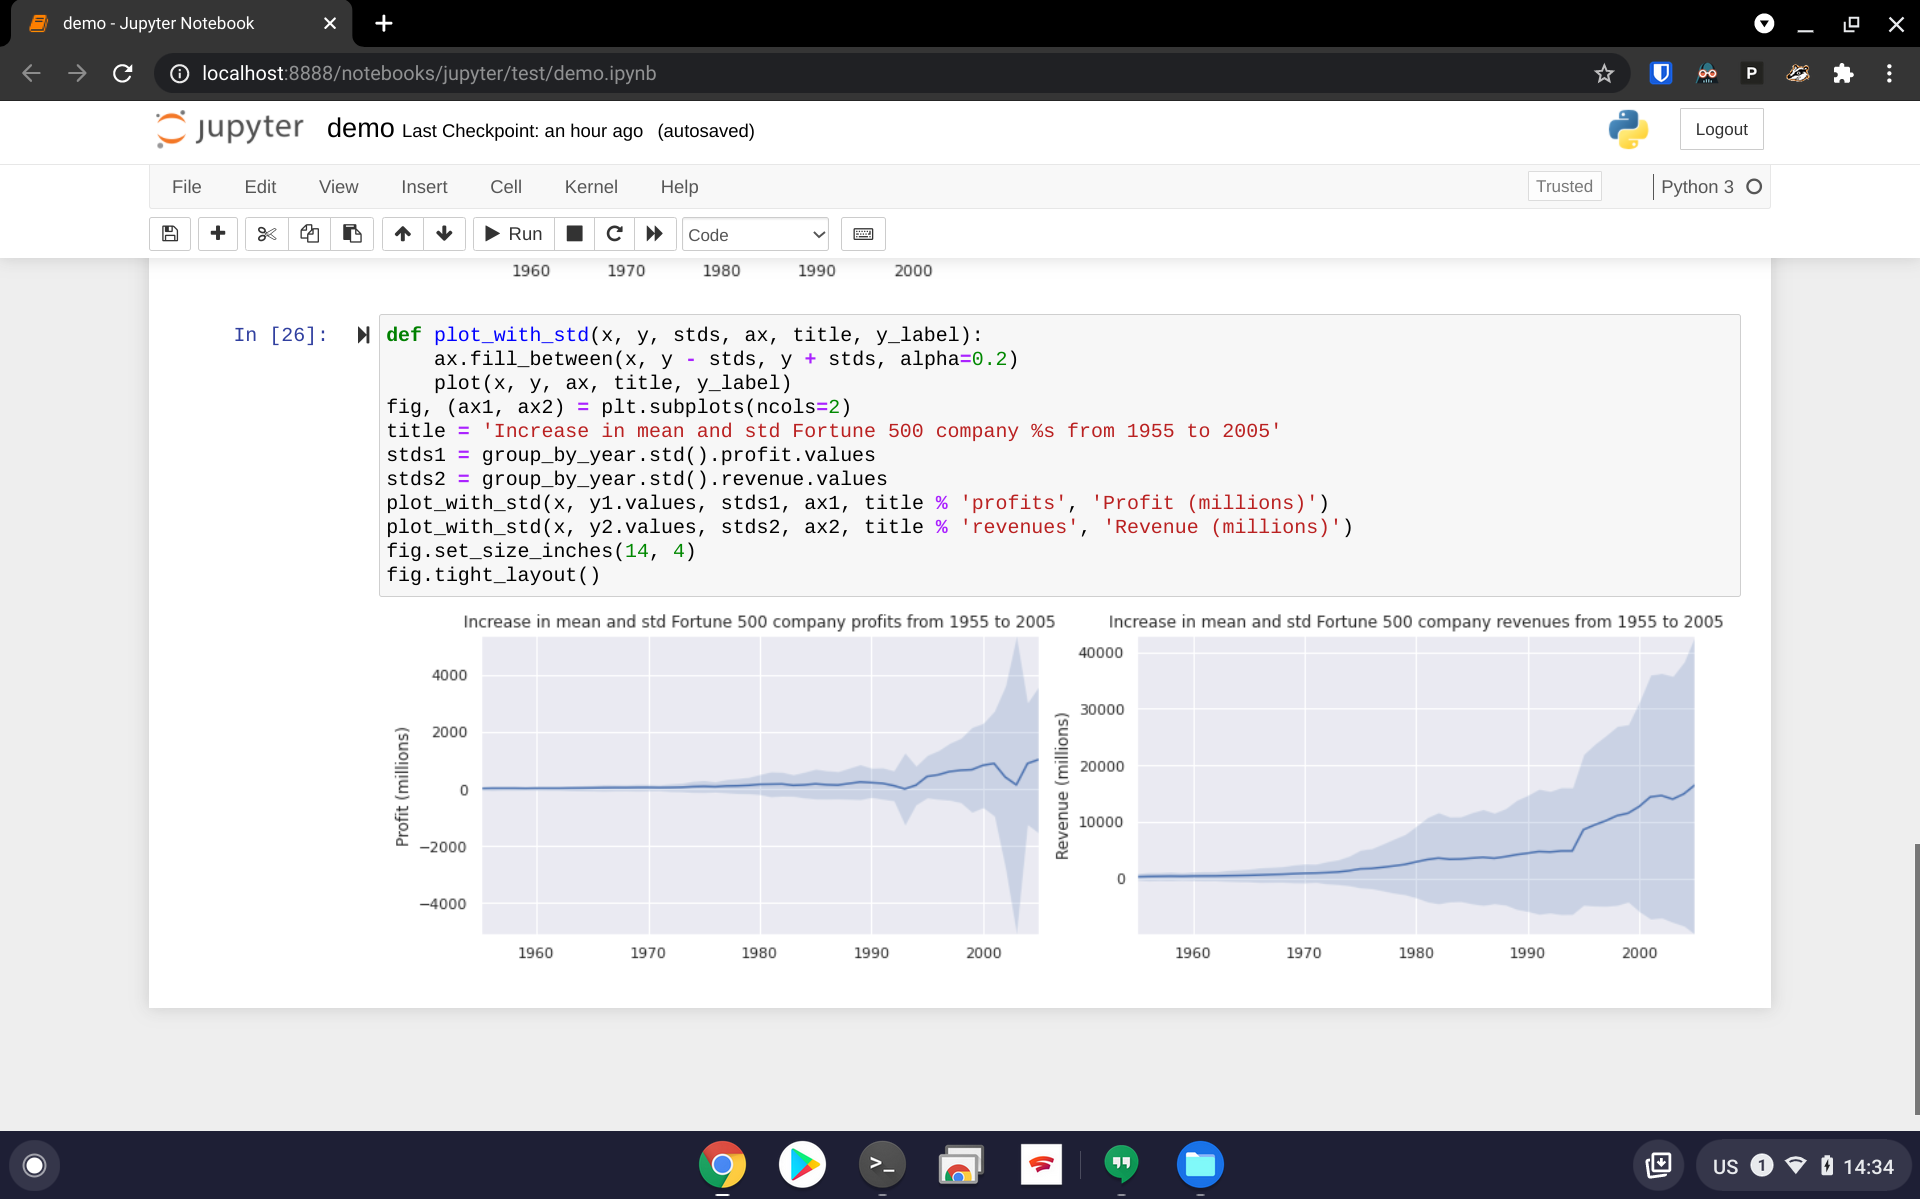The height and width of the screenshot is (1199, 1920).
Task: Click the Paste cells below icon
Action: (x=352, y=233)
